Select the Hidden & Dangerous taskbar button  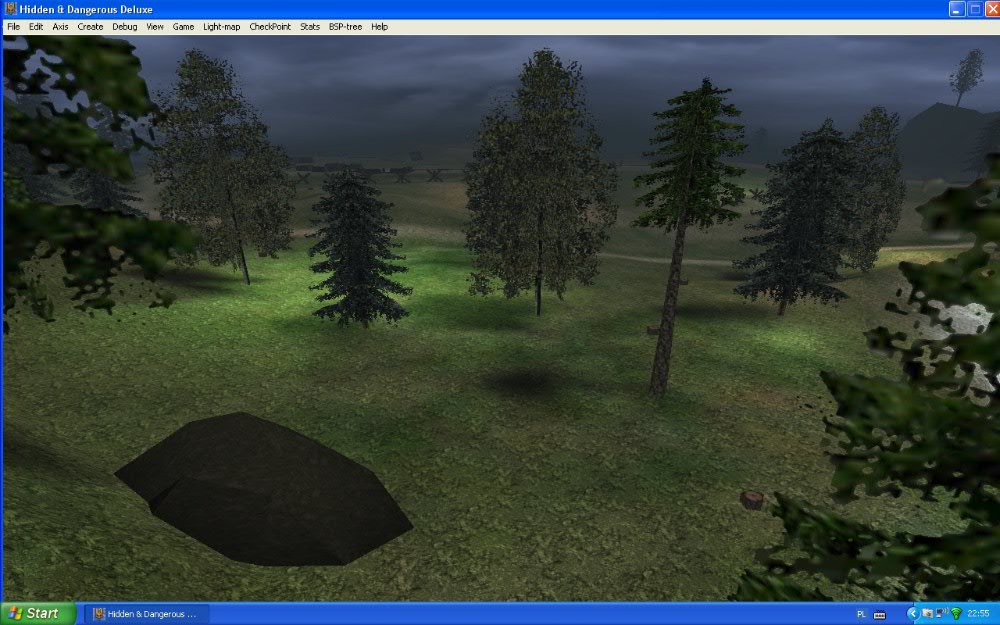tap(146, 614)
